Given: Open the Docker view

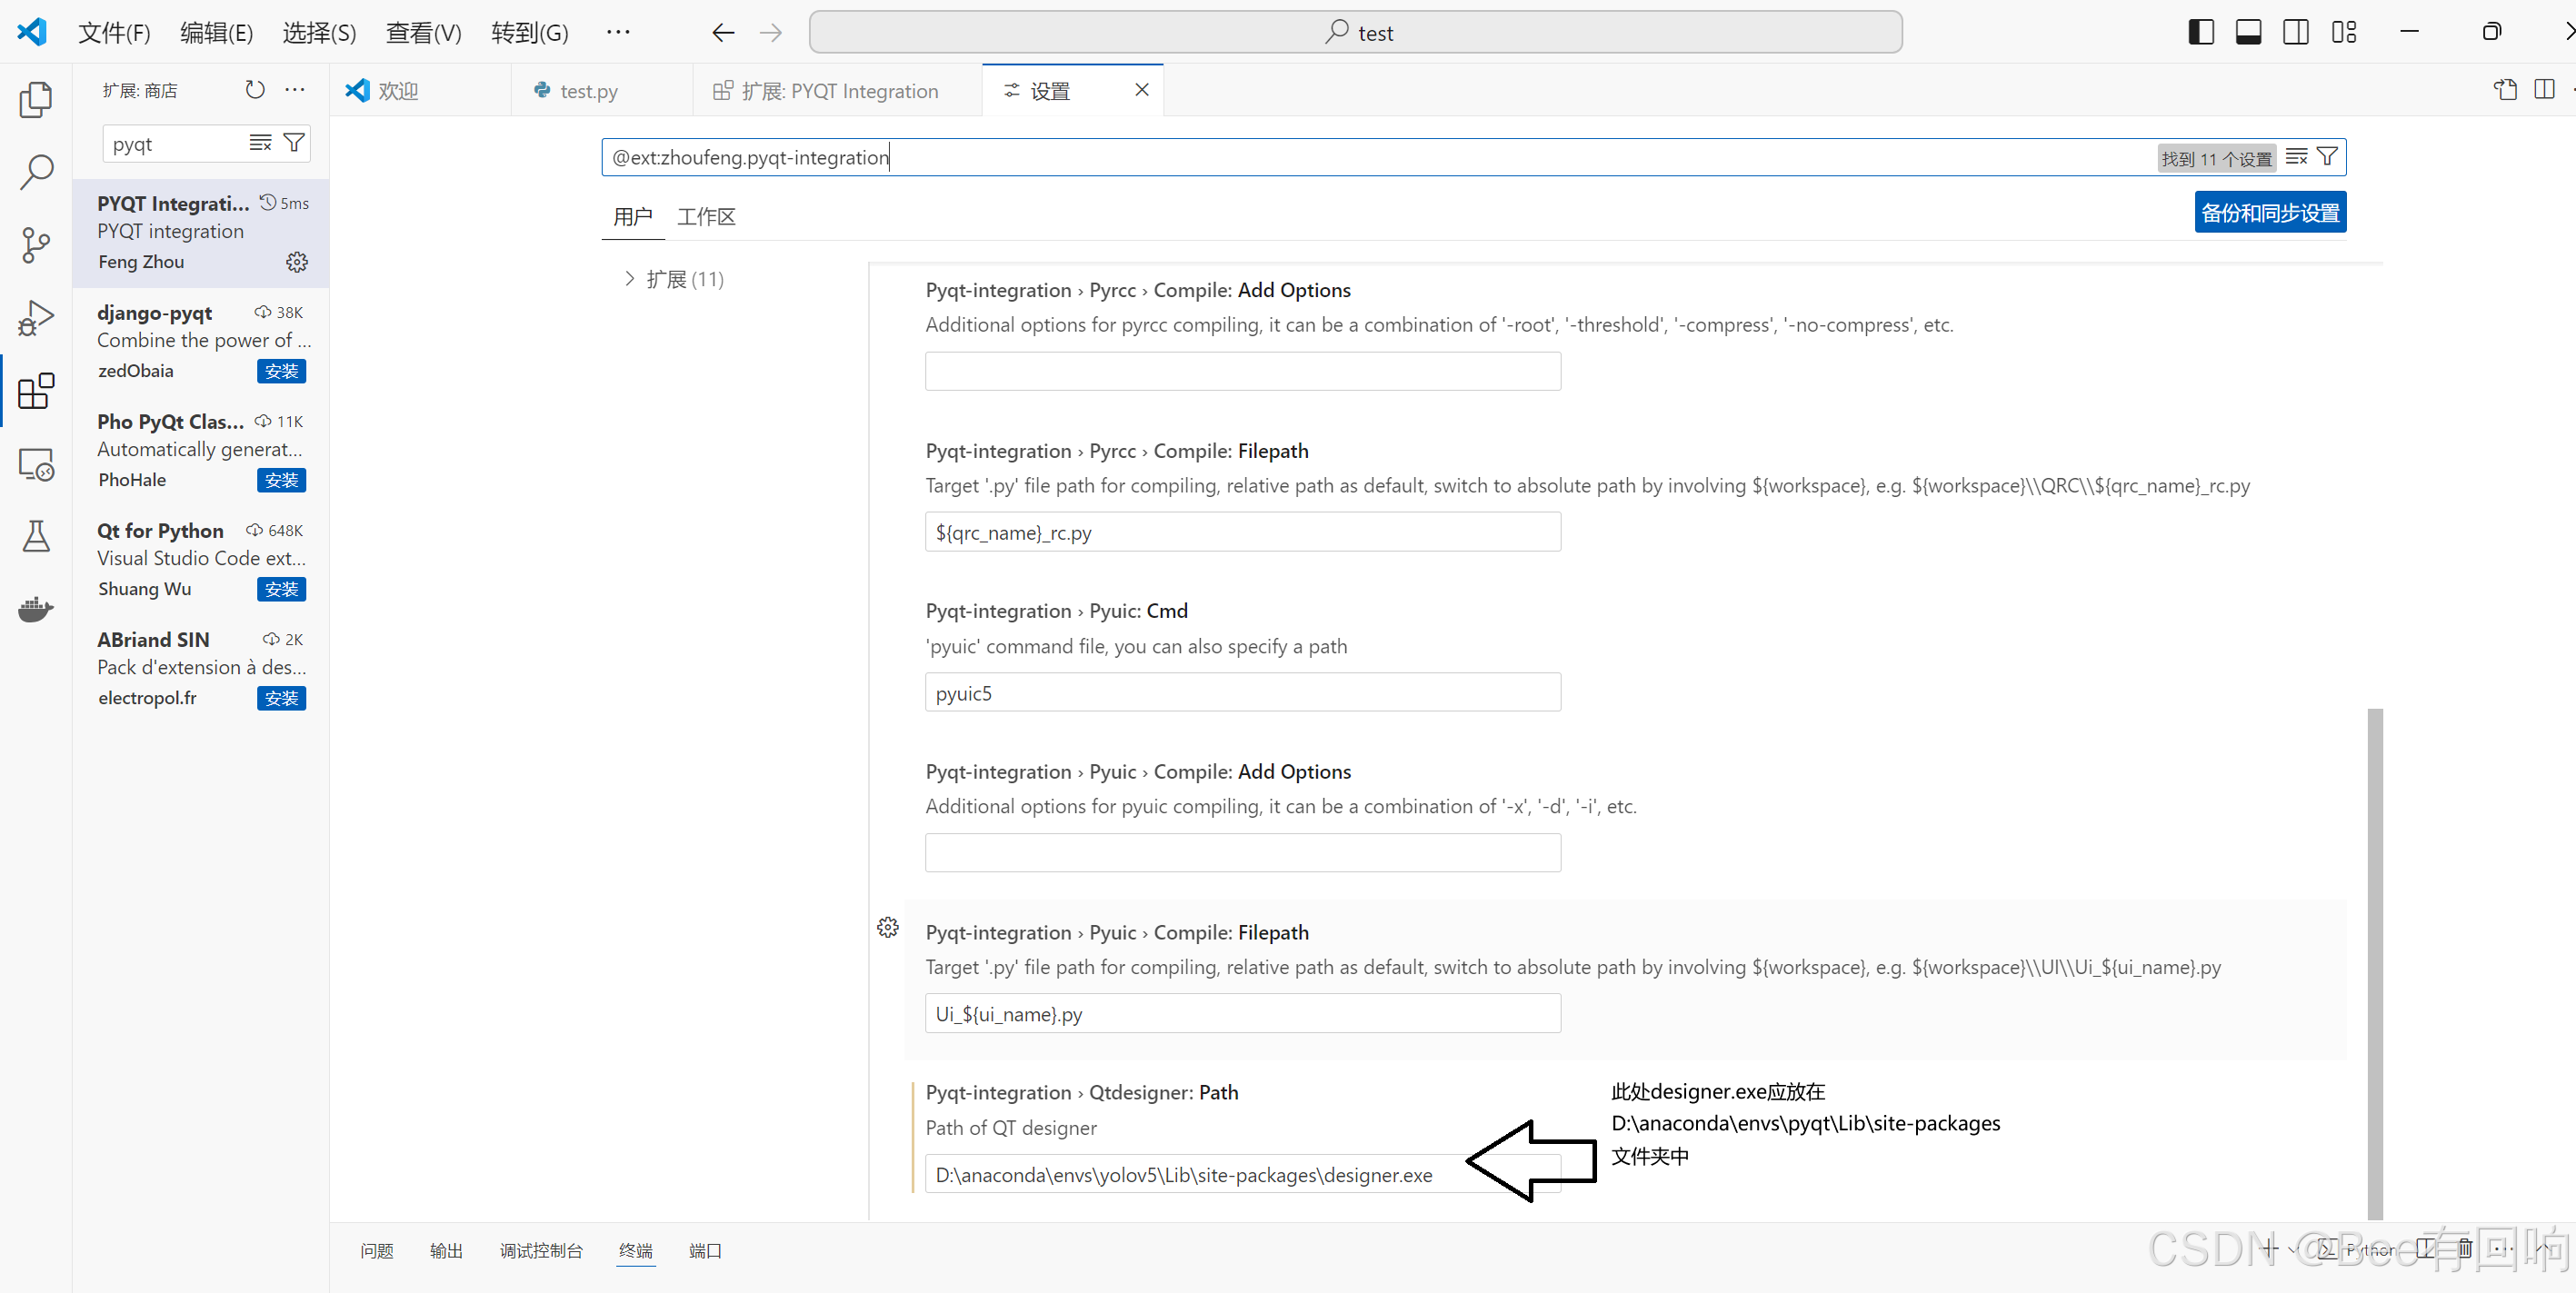Looking at the screenshot, I should coord(36,608).
